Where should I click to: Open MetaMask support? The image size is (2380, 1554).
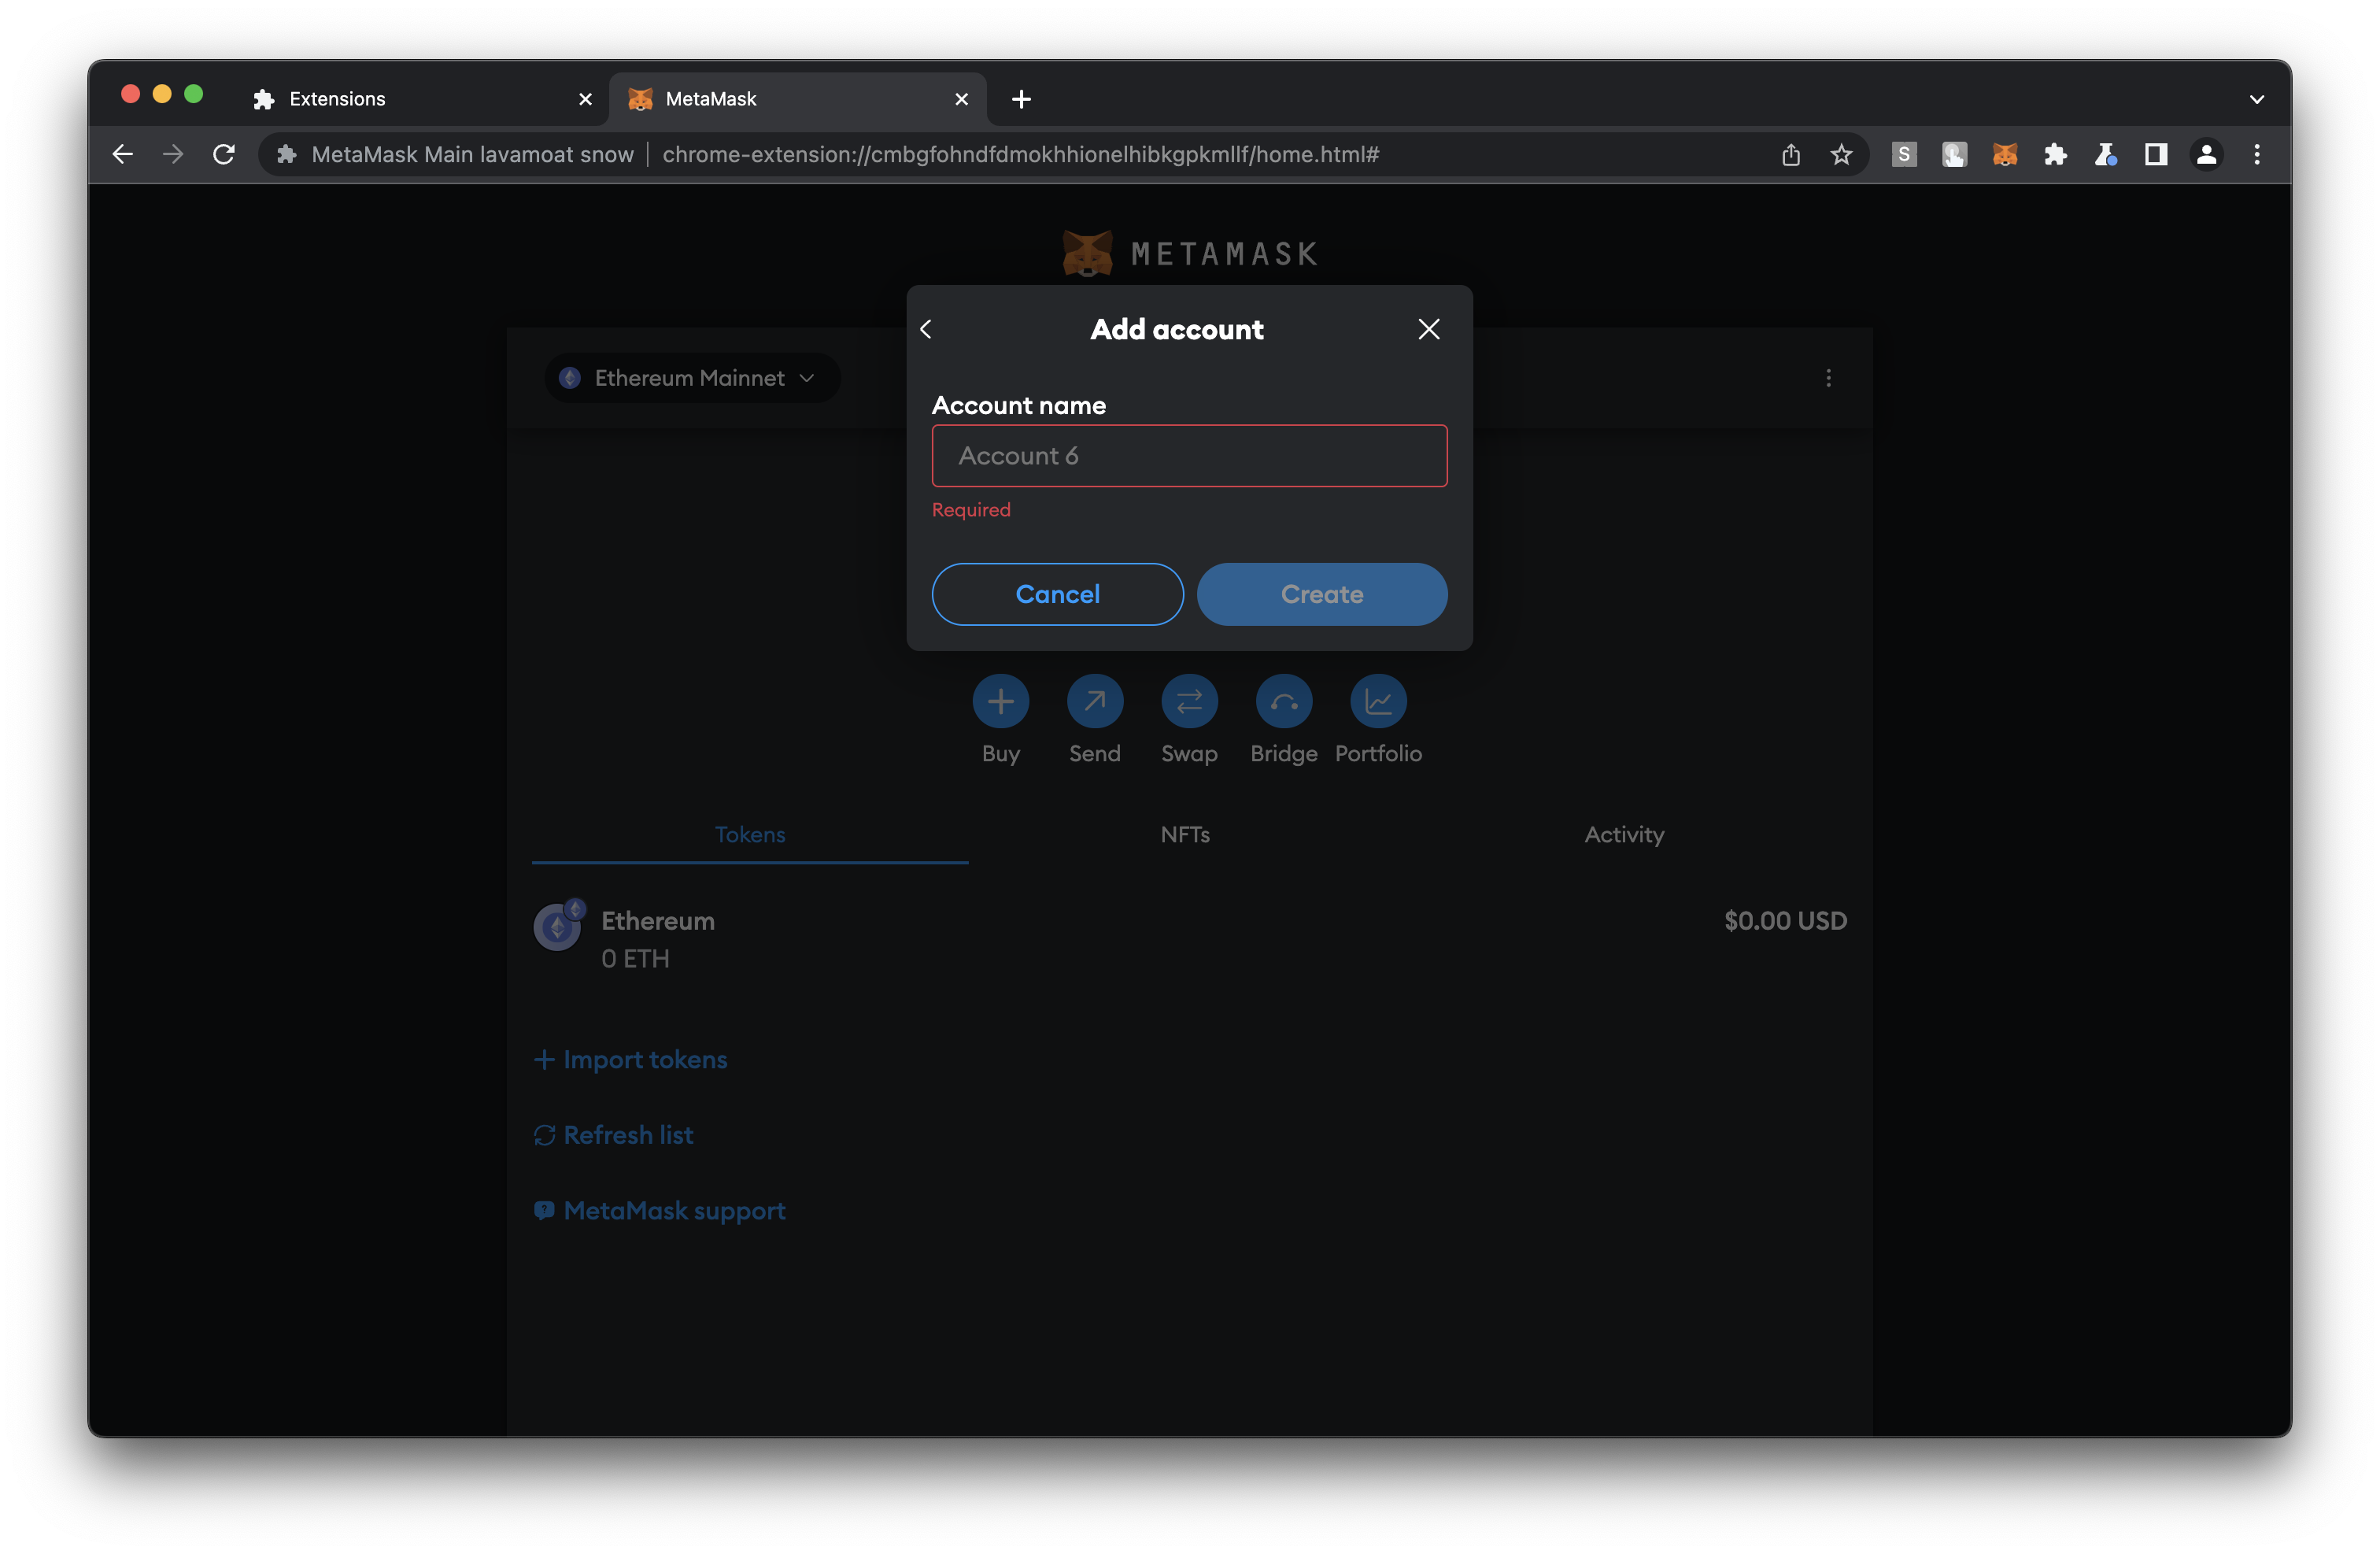coord(674,1210)
